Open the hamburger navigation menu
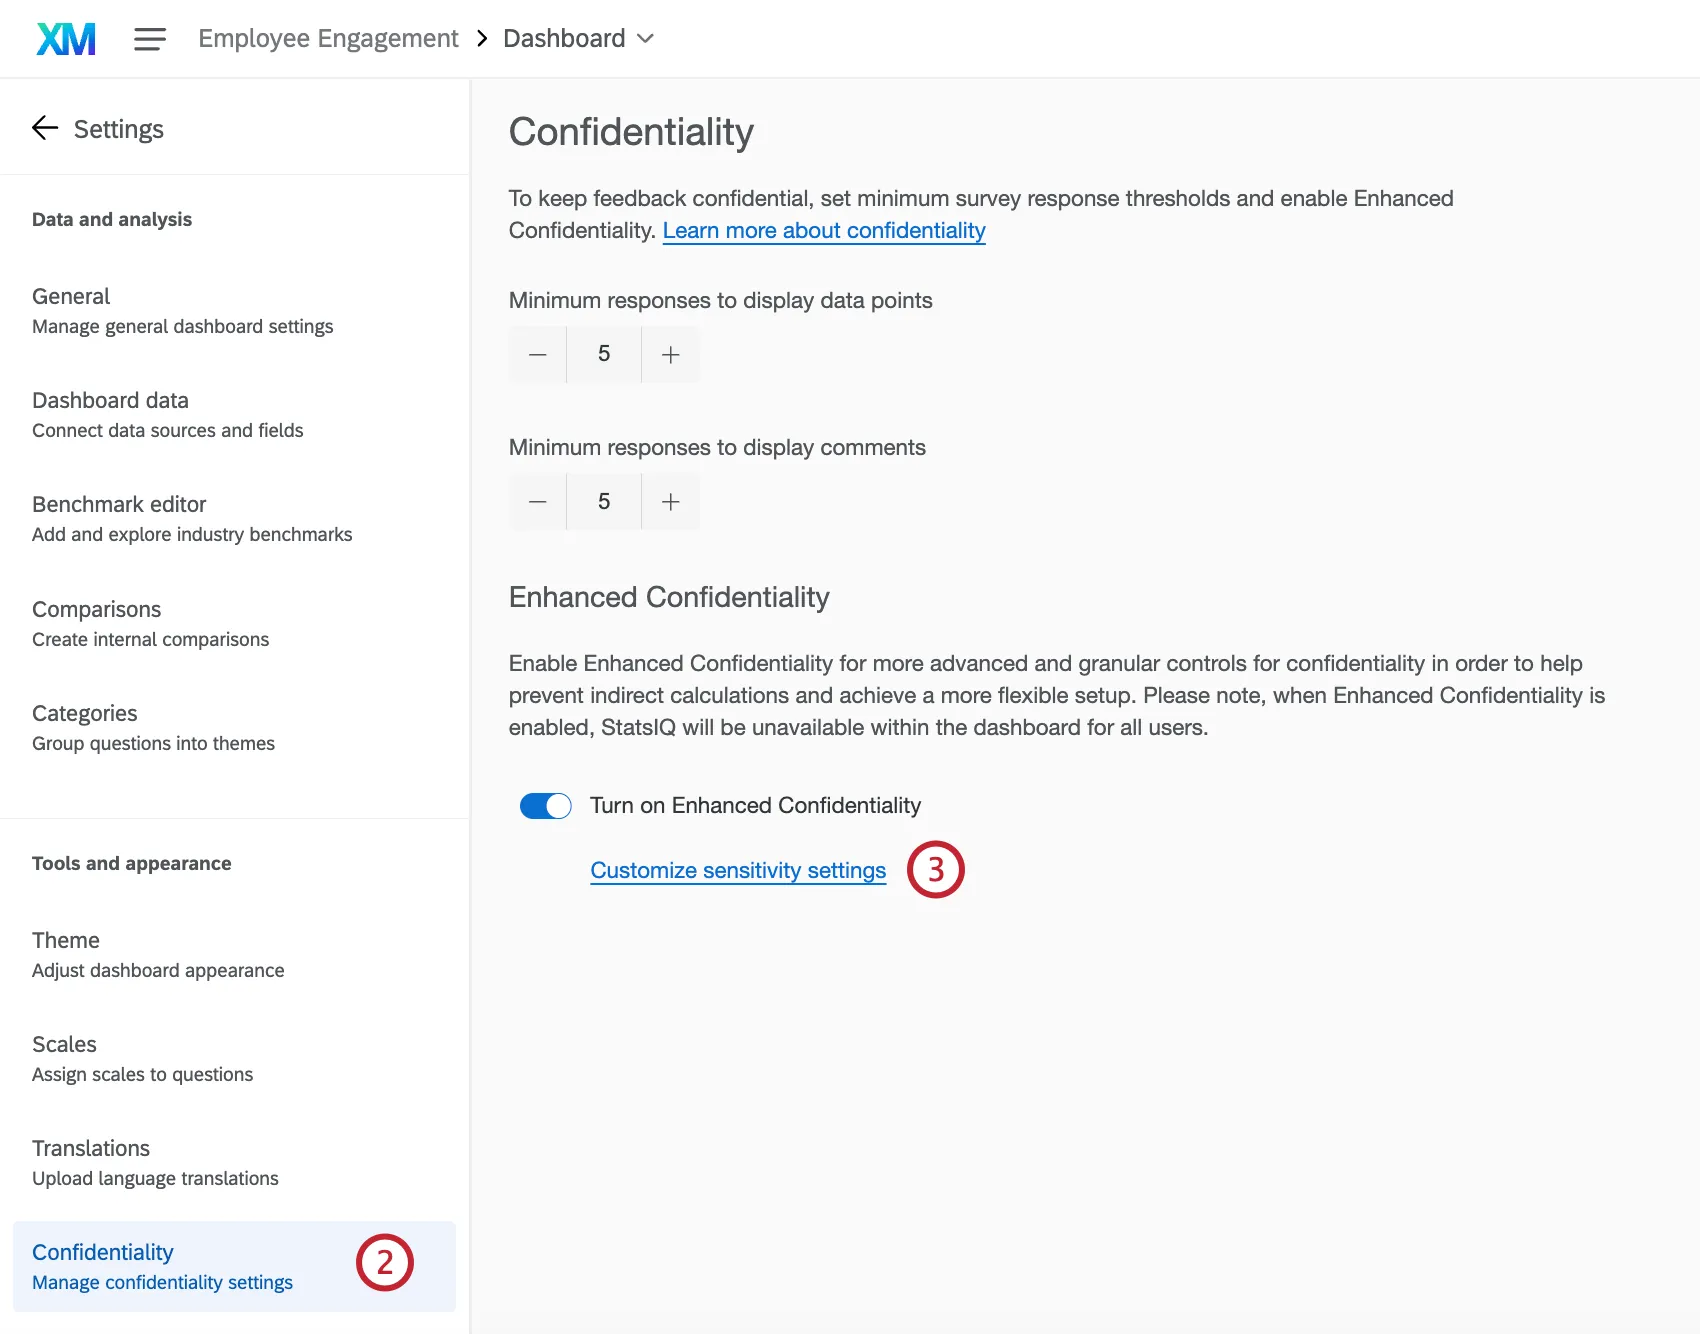The image size is (1700, 1334). click(149, 38)
